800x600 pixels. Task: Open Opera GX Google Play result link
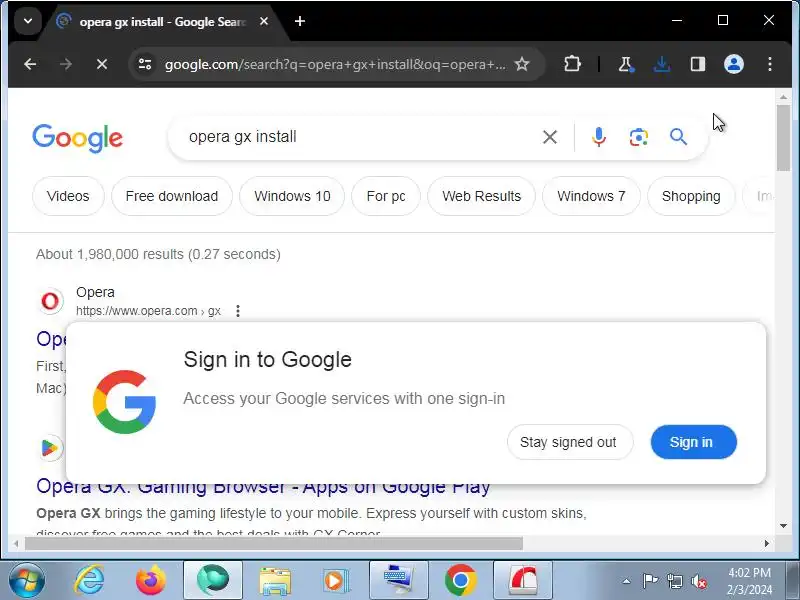click(263, 487)
